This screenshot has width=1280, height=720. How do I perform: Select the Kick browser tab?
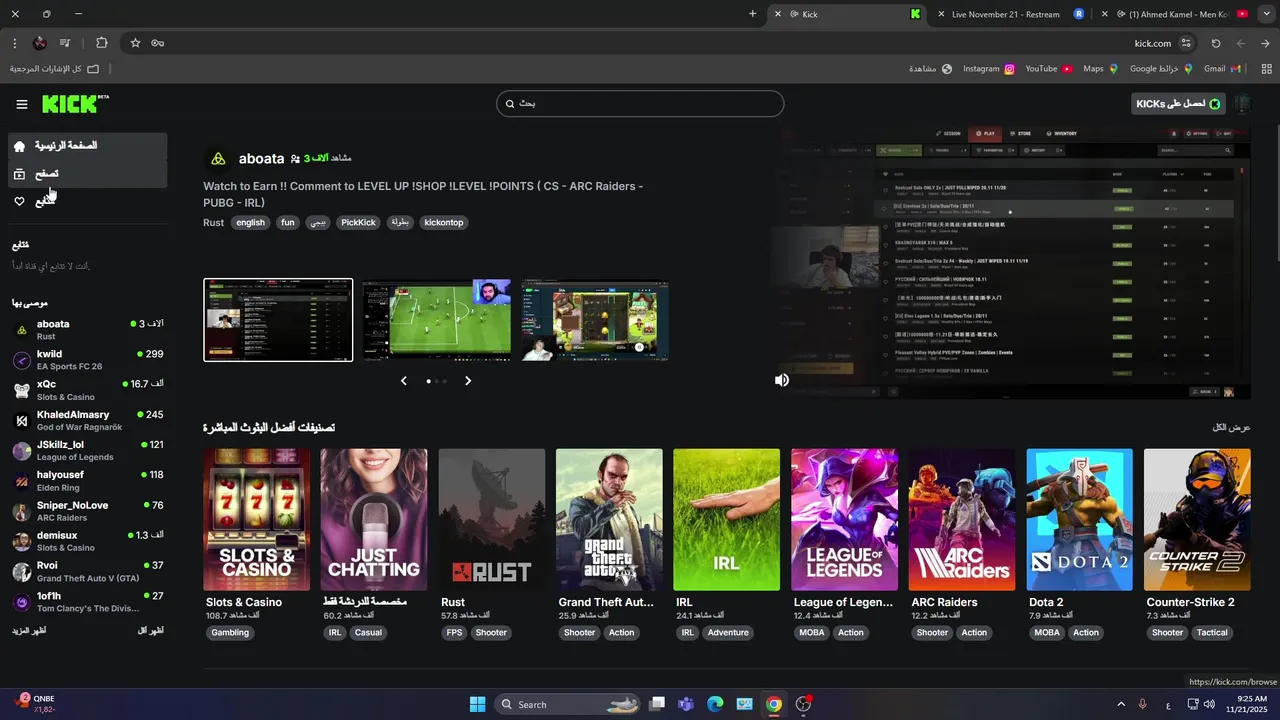(848, 14)
